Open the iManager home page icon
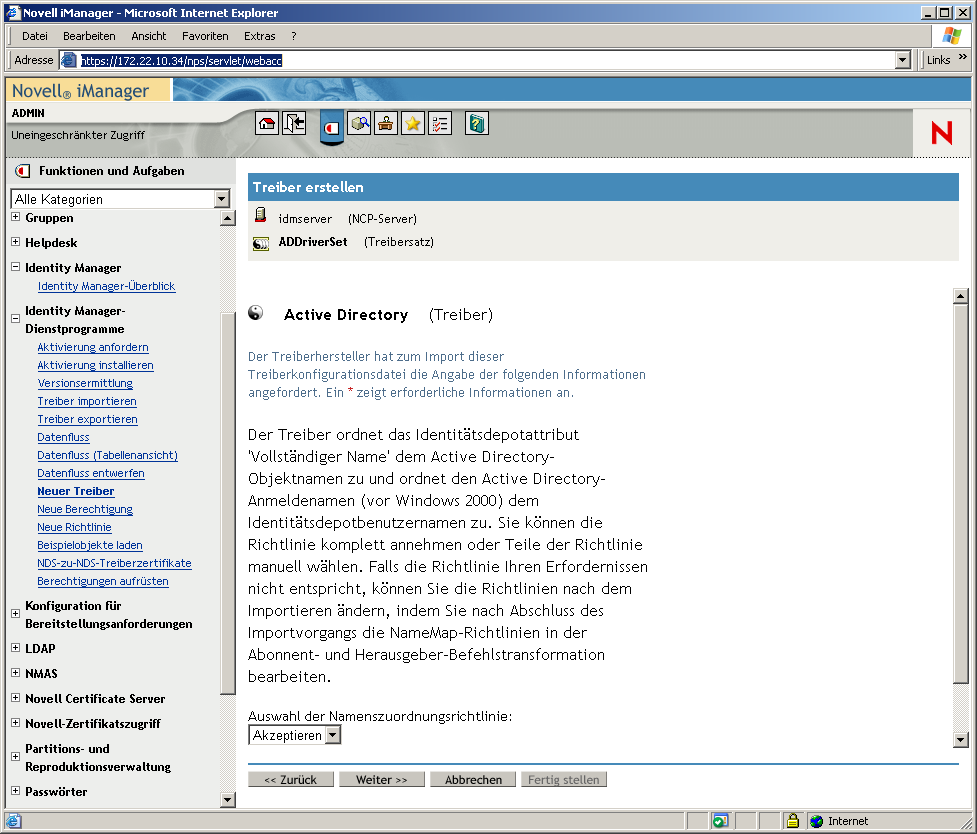The width and height of the screenshot is (977, 834). click(267, 122)
